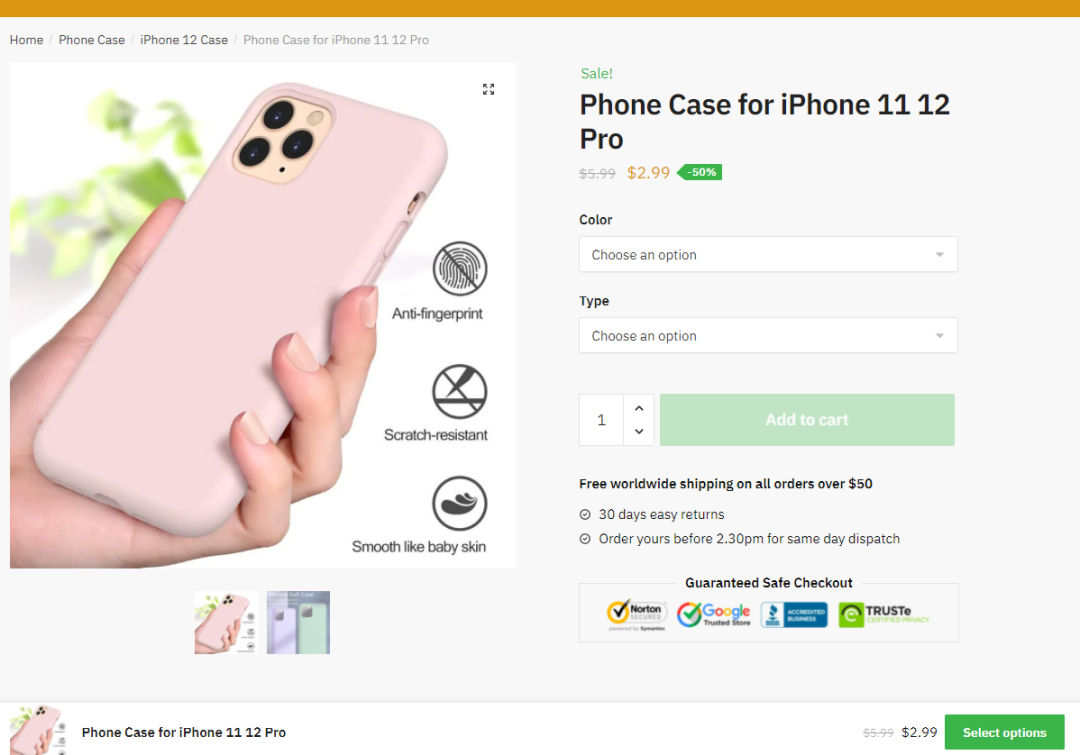Select the purple and green cases thumbnail
This screenshot has width=1080, height=755.
[298, 622]
